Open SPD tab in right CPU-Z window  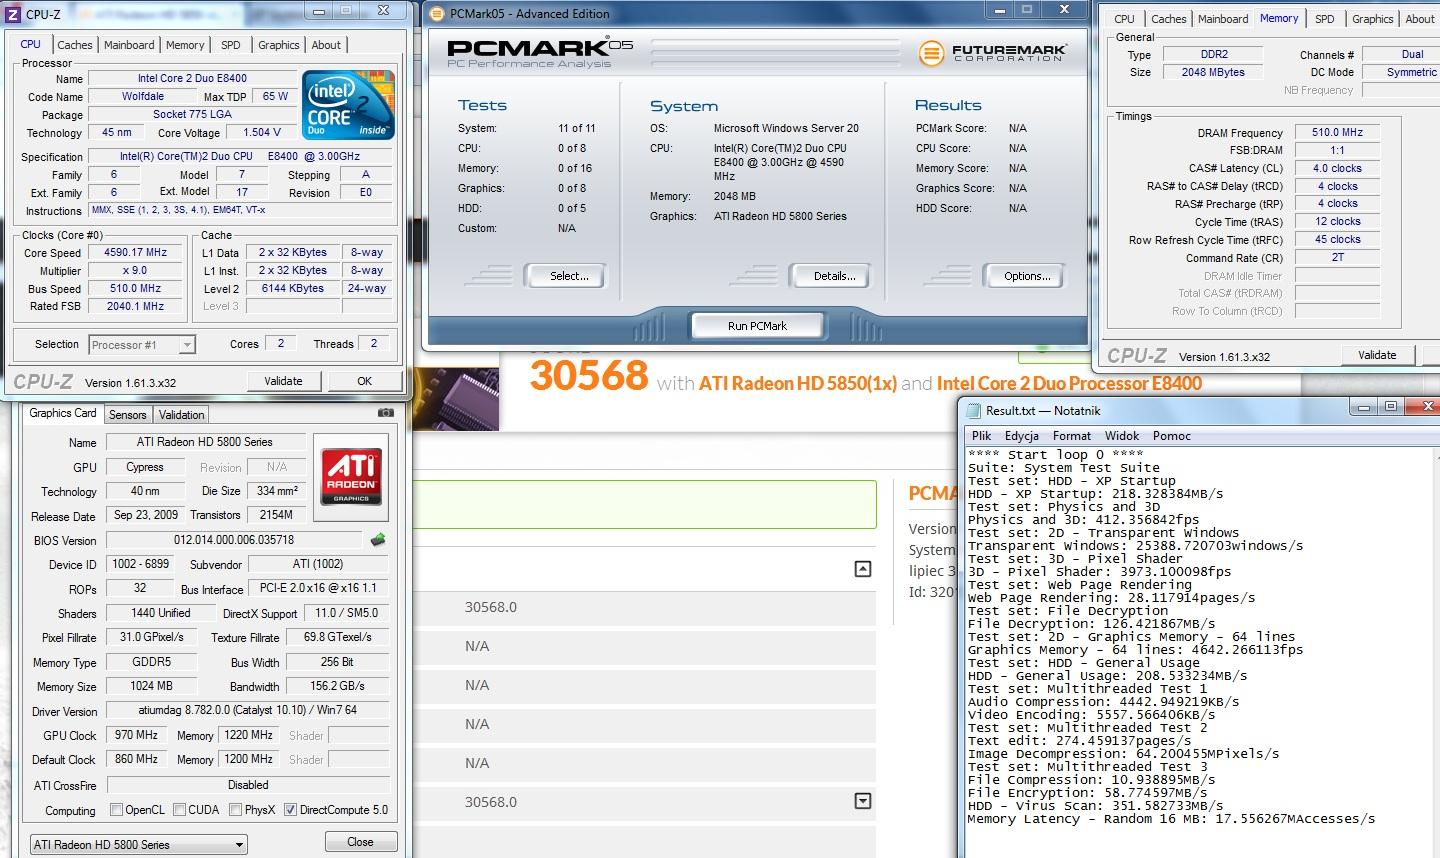click(x=1325, y=19)
